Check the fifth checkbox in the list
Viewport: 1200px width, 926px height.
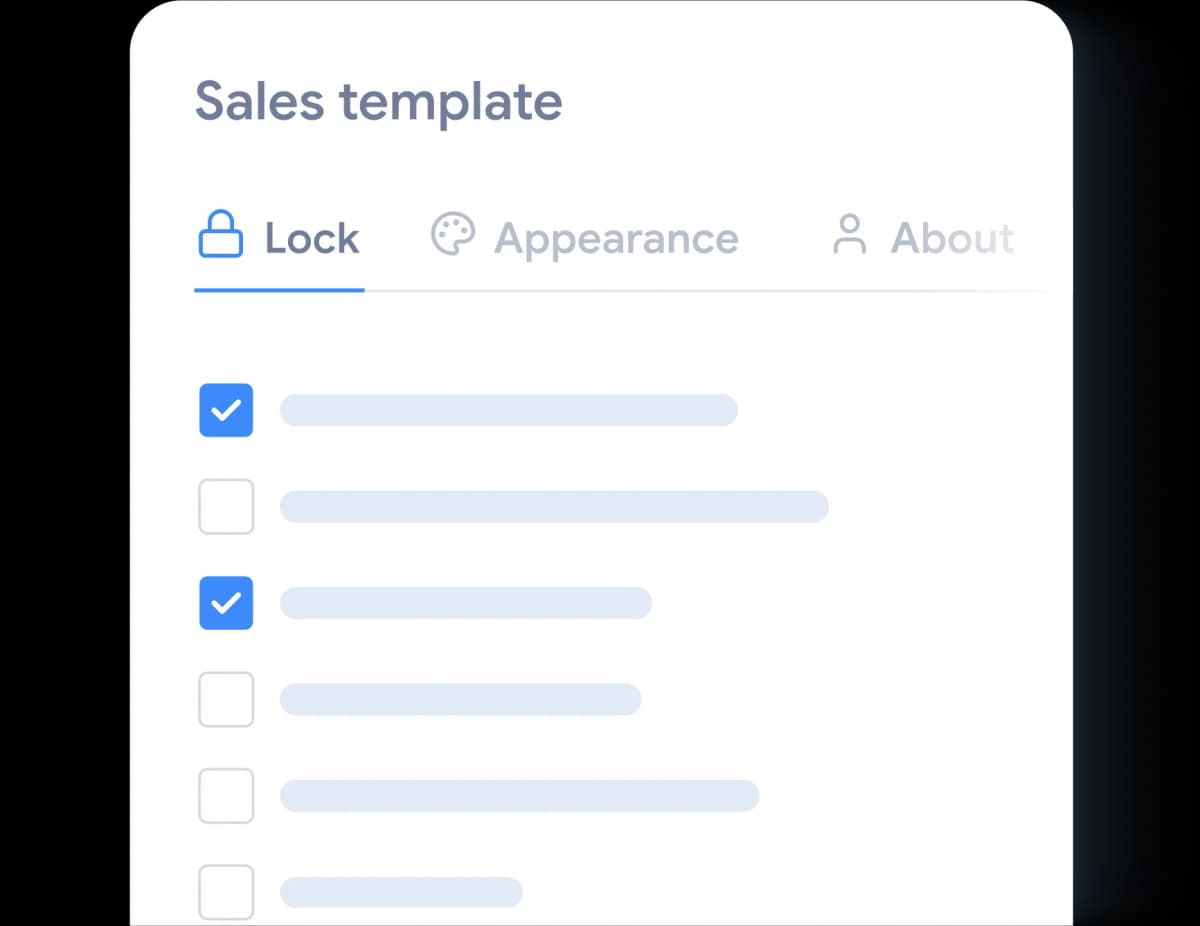(x=226, y=795)
